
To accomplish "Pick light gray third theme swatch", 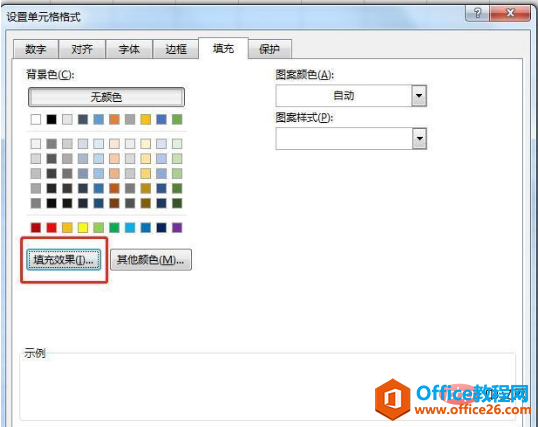I will pyautogui.click(x=67, y=119).
